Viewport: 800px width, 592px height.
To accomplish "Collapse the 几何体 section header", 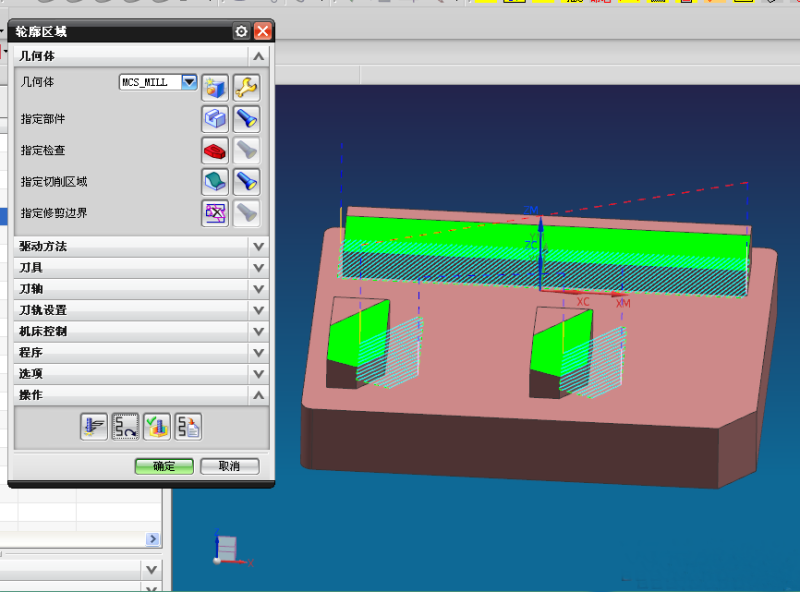I will pyautogui.click(x=258, y=57).
